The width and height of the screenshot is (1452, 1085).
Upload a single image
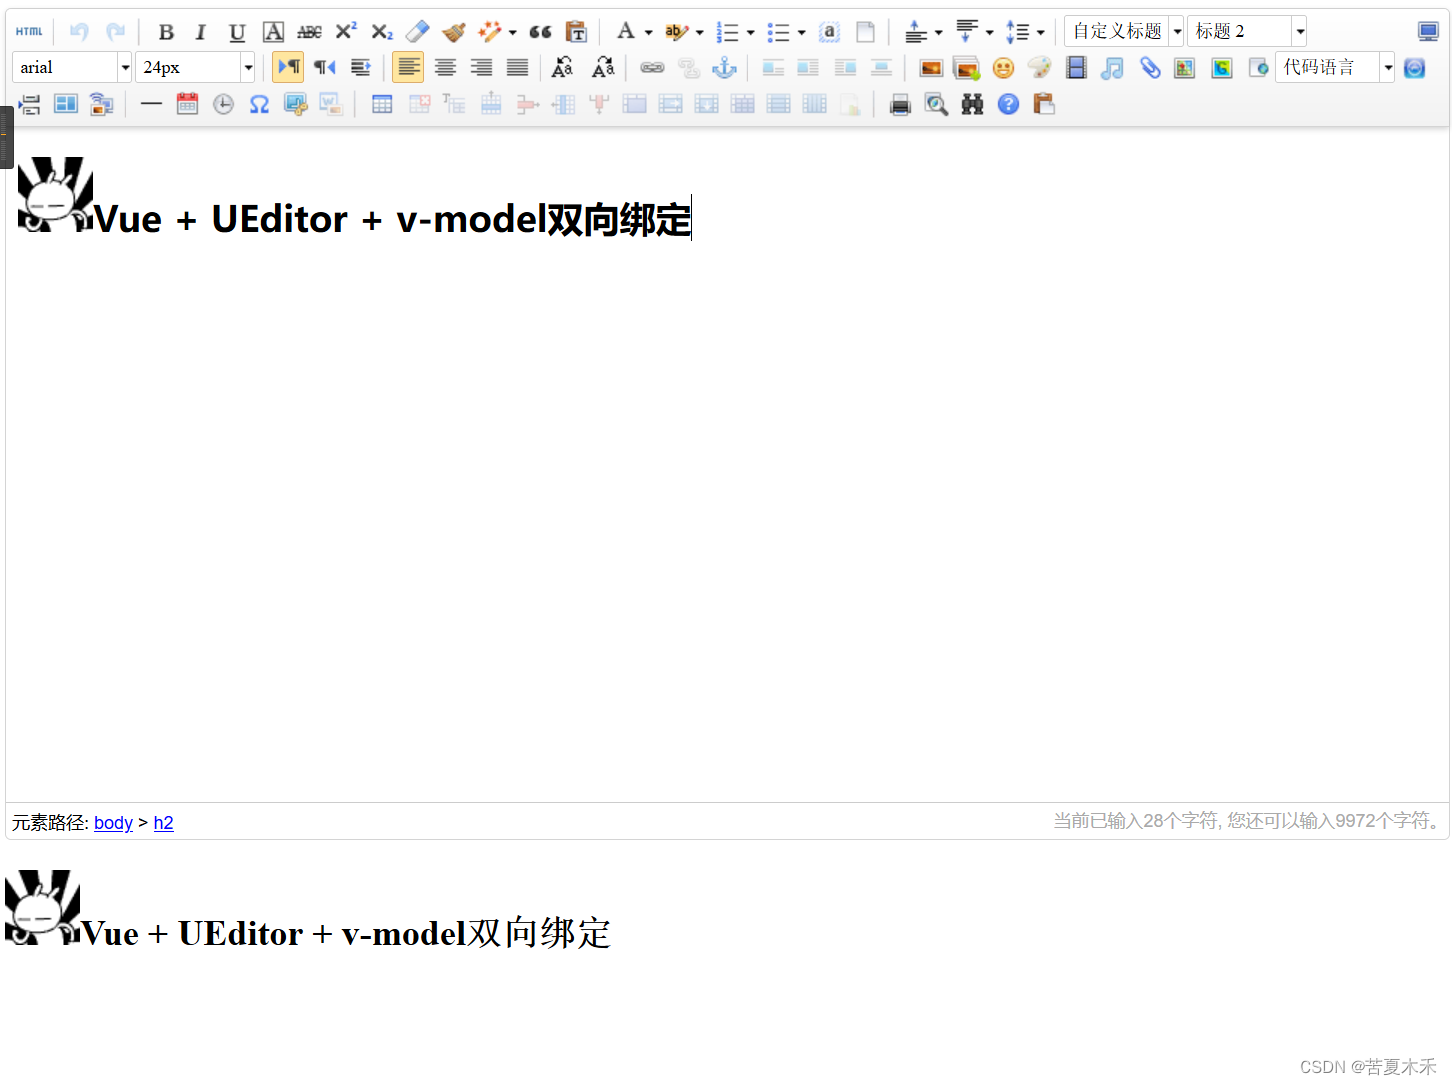931,68
